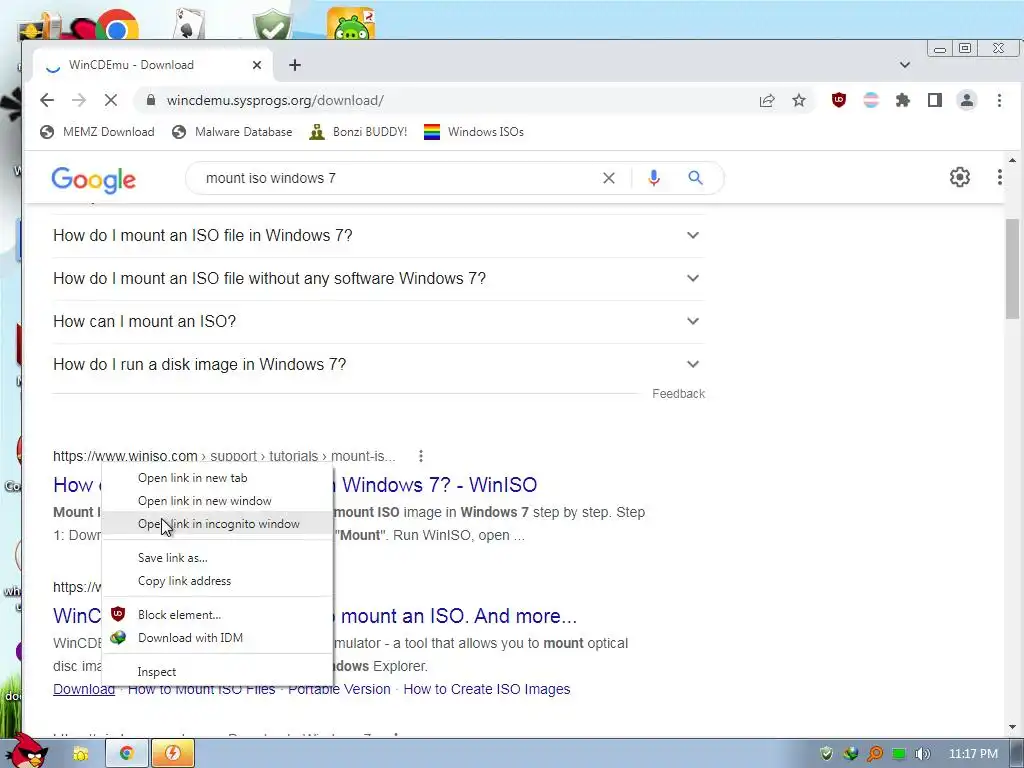This screenshot has width=1024, height=768.
Task: Click the 'Download' sitelink under WinCDEmu
Action: click(84, 689)
